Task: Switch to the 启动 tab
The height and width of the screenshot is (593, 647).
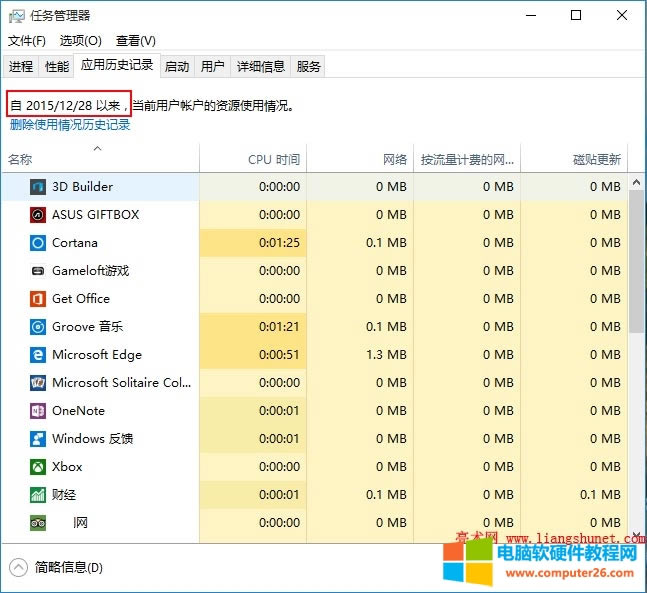Action: [177, 66]
